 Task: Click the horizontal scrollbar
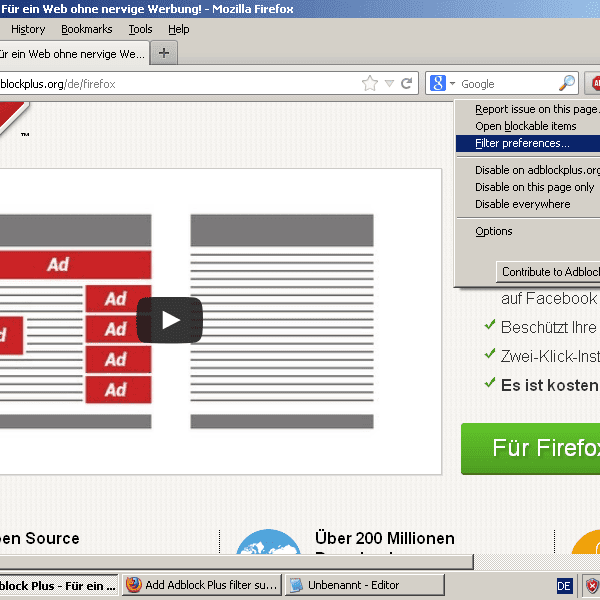pyautogui.click(x=236, y=561)
